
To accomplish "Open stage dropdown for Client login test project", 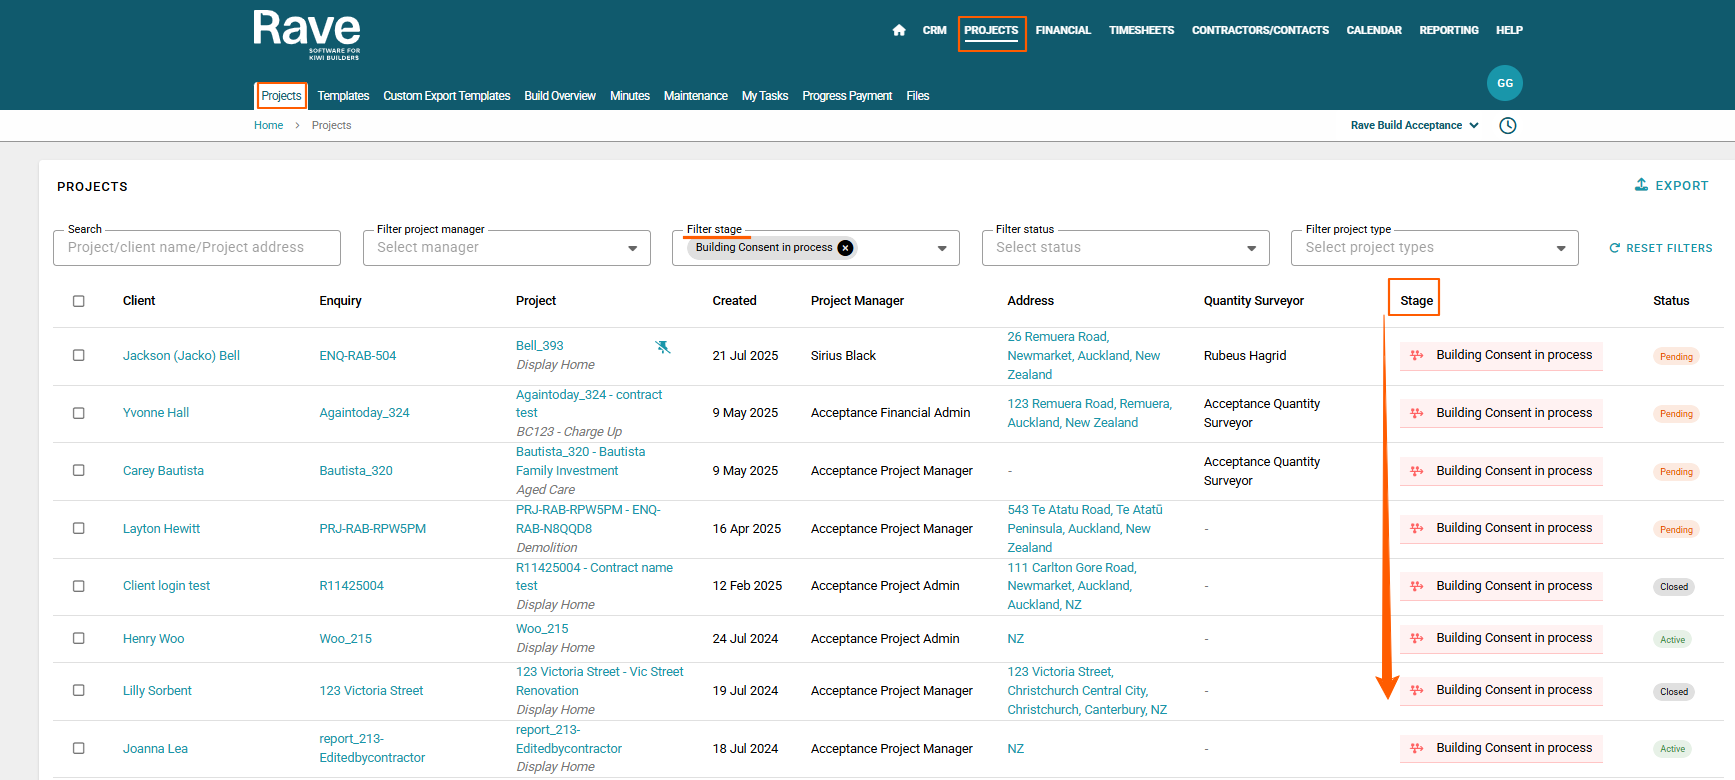I will coord(1501,586).
